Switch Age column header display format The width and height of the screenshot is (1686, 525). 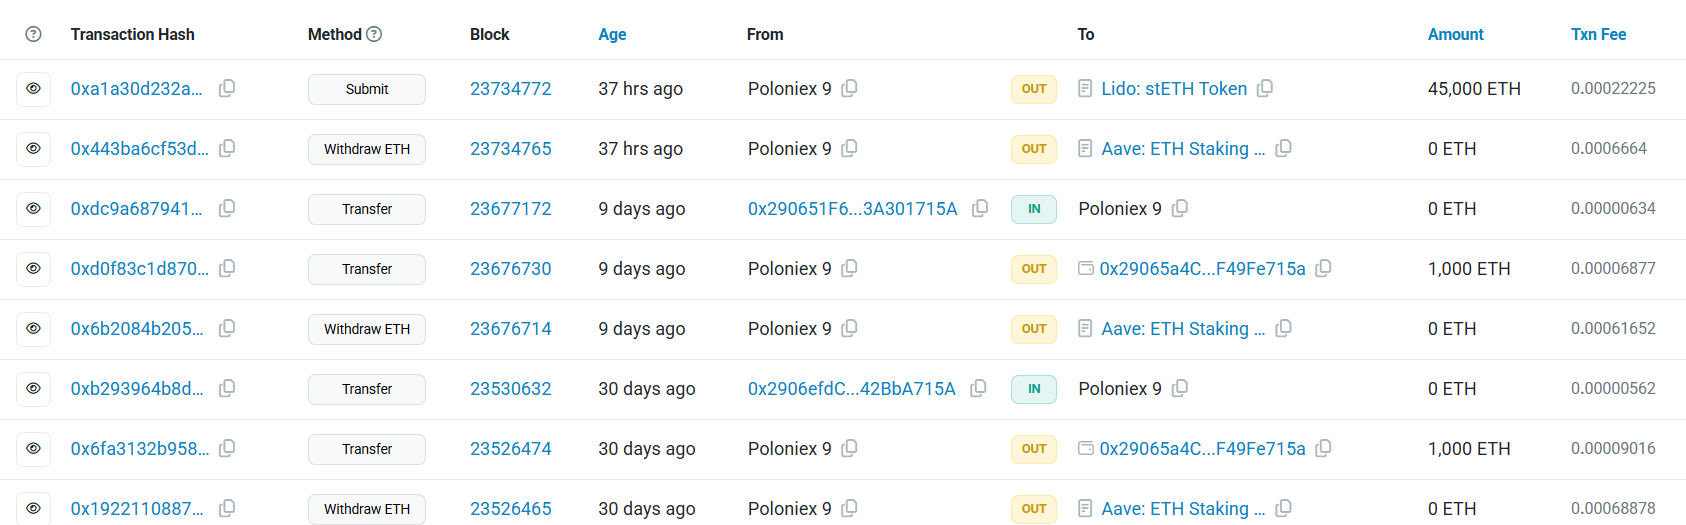612,34
